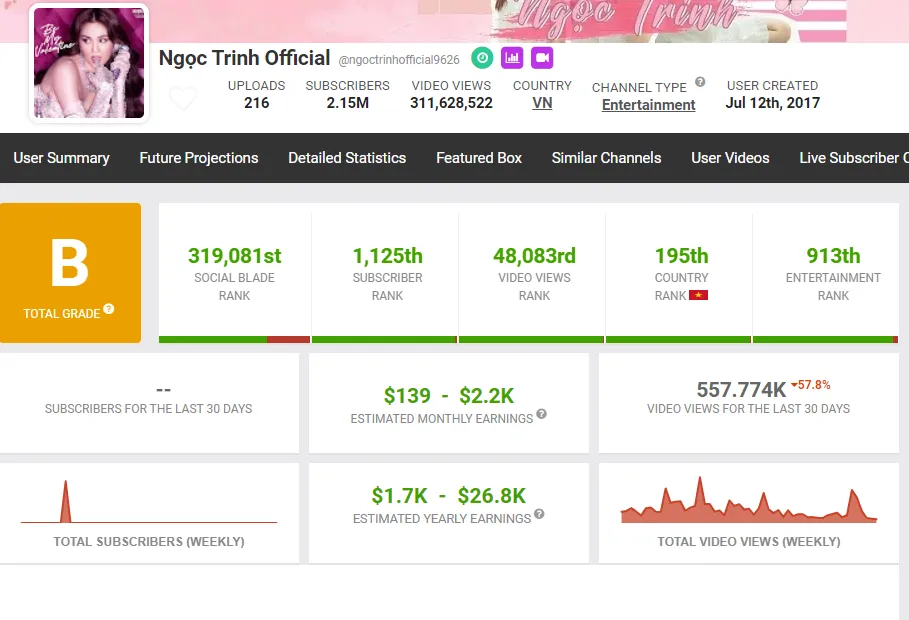Open help icon for Estimated Monthly Earnings
909x620 pixels.
(541, 414)
